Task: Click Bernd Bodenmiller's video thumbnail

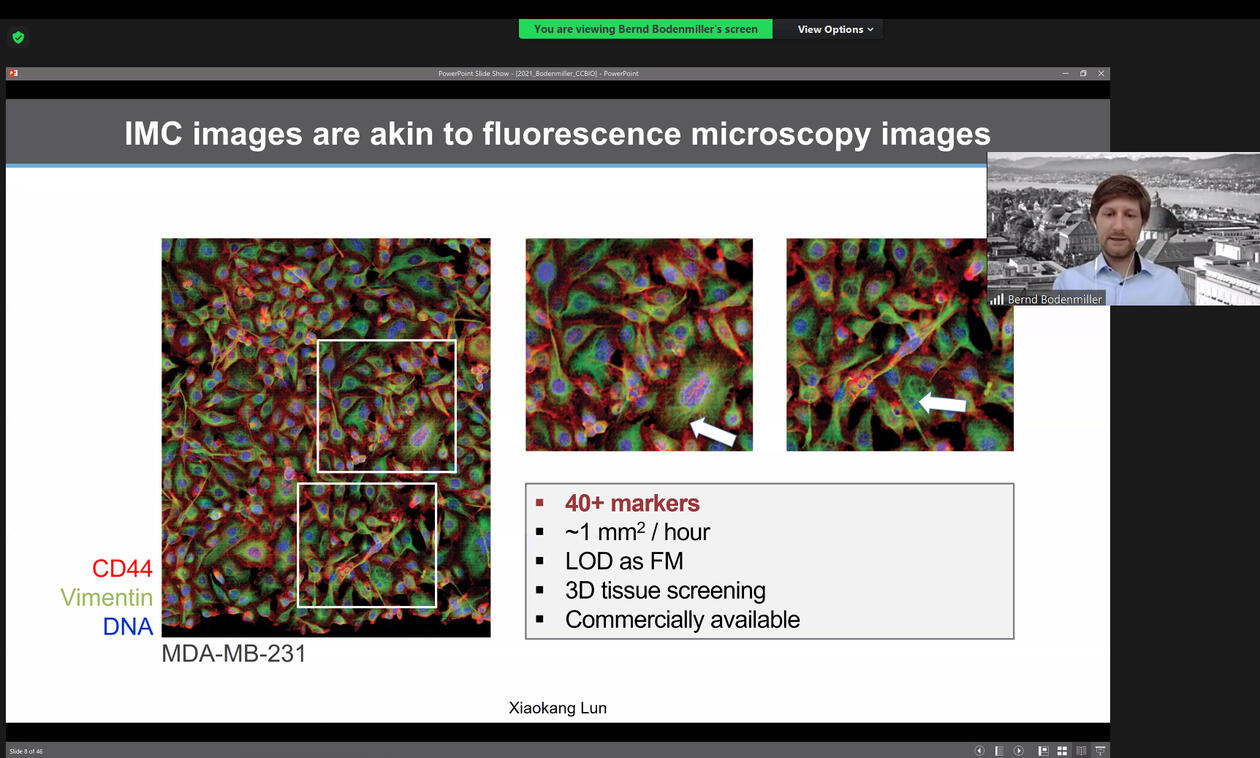Action: pyautogui.click(x=1123, y=228)
